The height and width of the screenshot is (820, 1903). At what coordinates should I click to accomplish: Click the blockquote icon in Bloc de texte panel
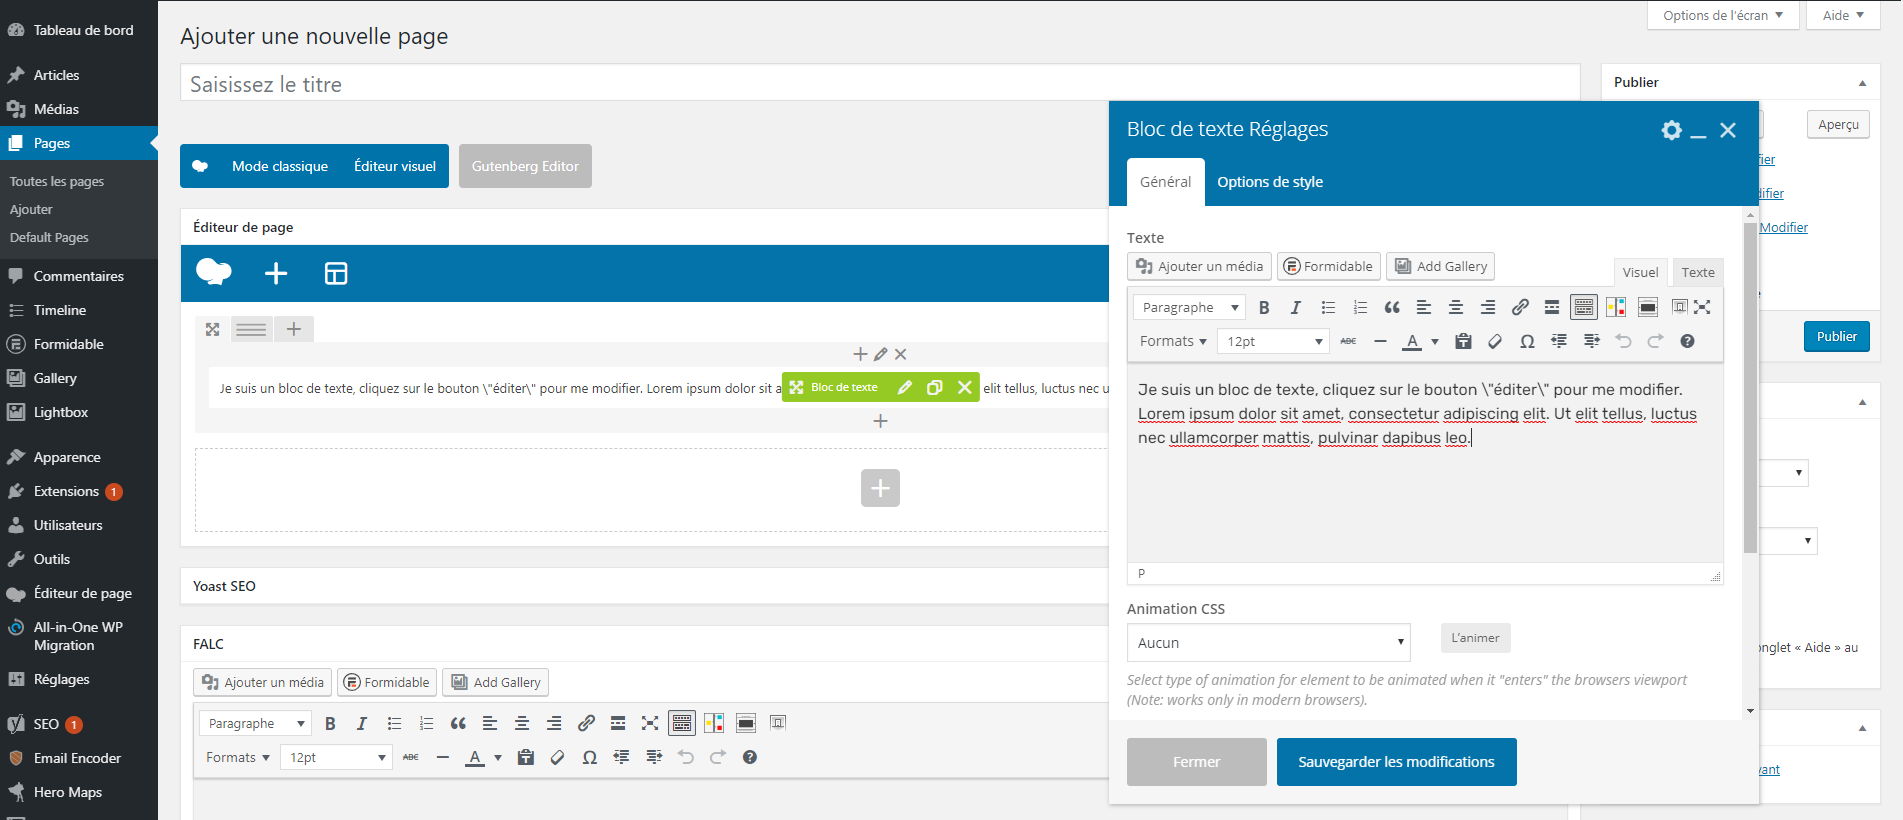pyautogui.click(x=1392, y=308)
